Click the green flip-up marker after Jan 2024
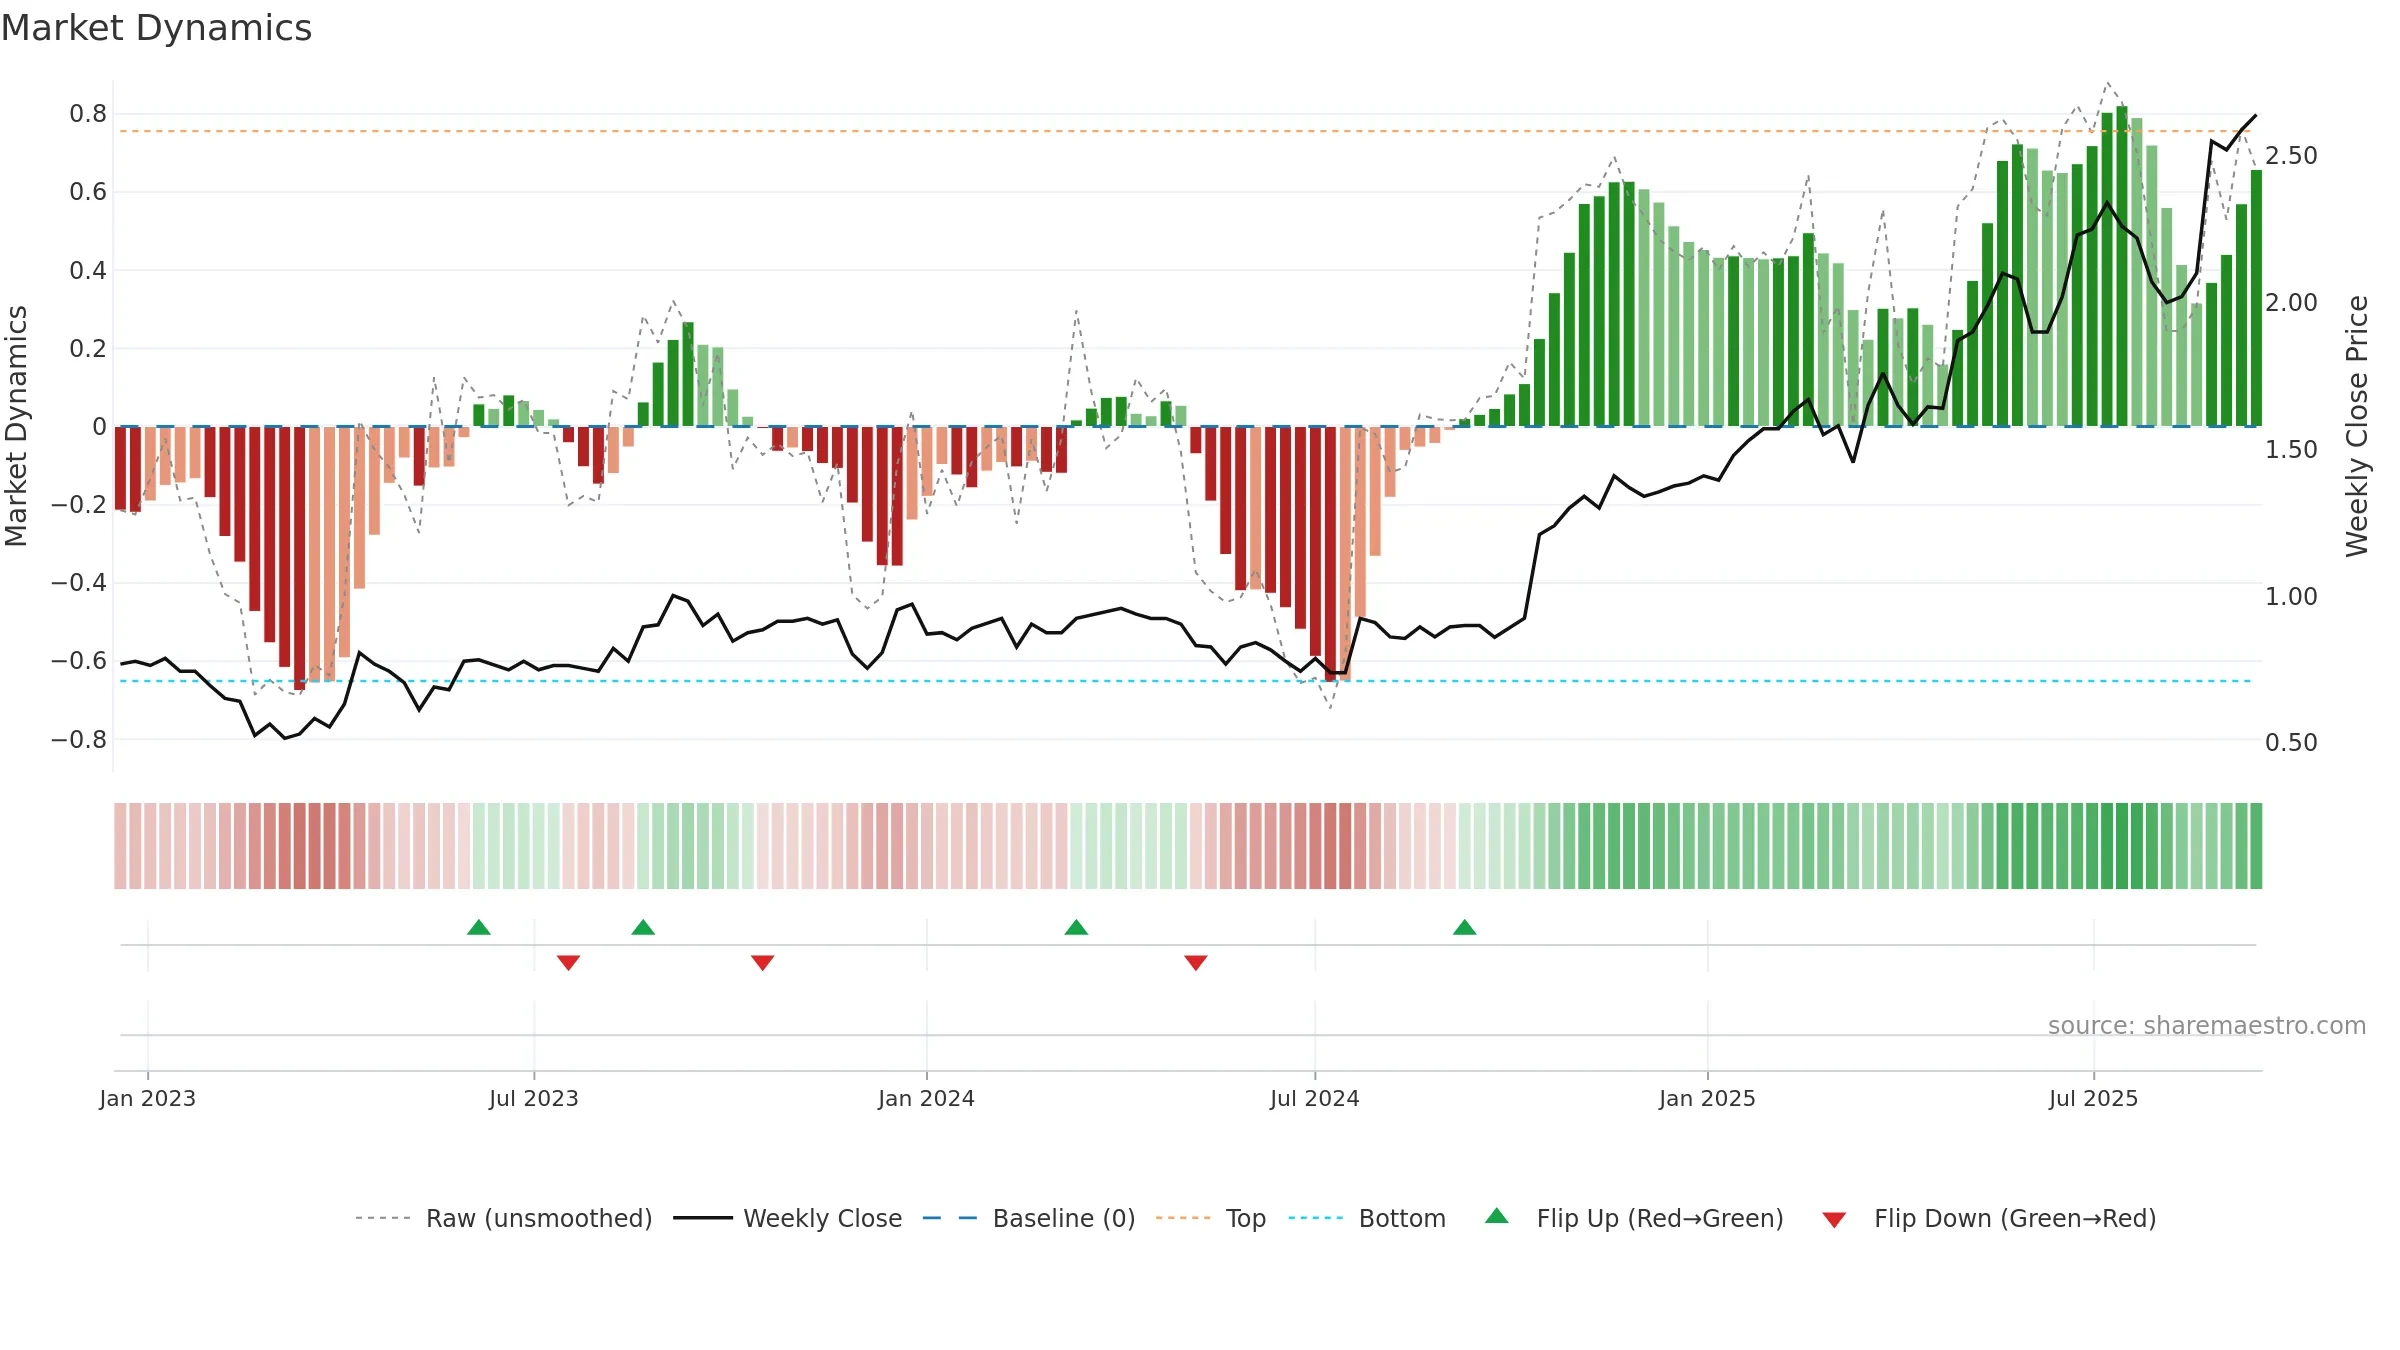The height and width of the screenshot is (1350, 2400). (1076, 927)
